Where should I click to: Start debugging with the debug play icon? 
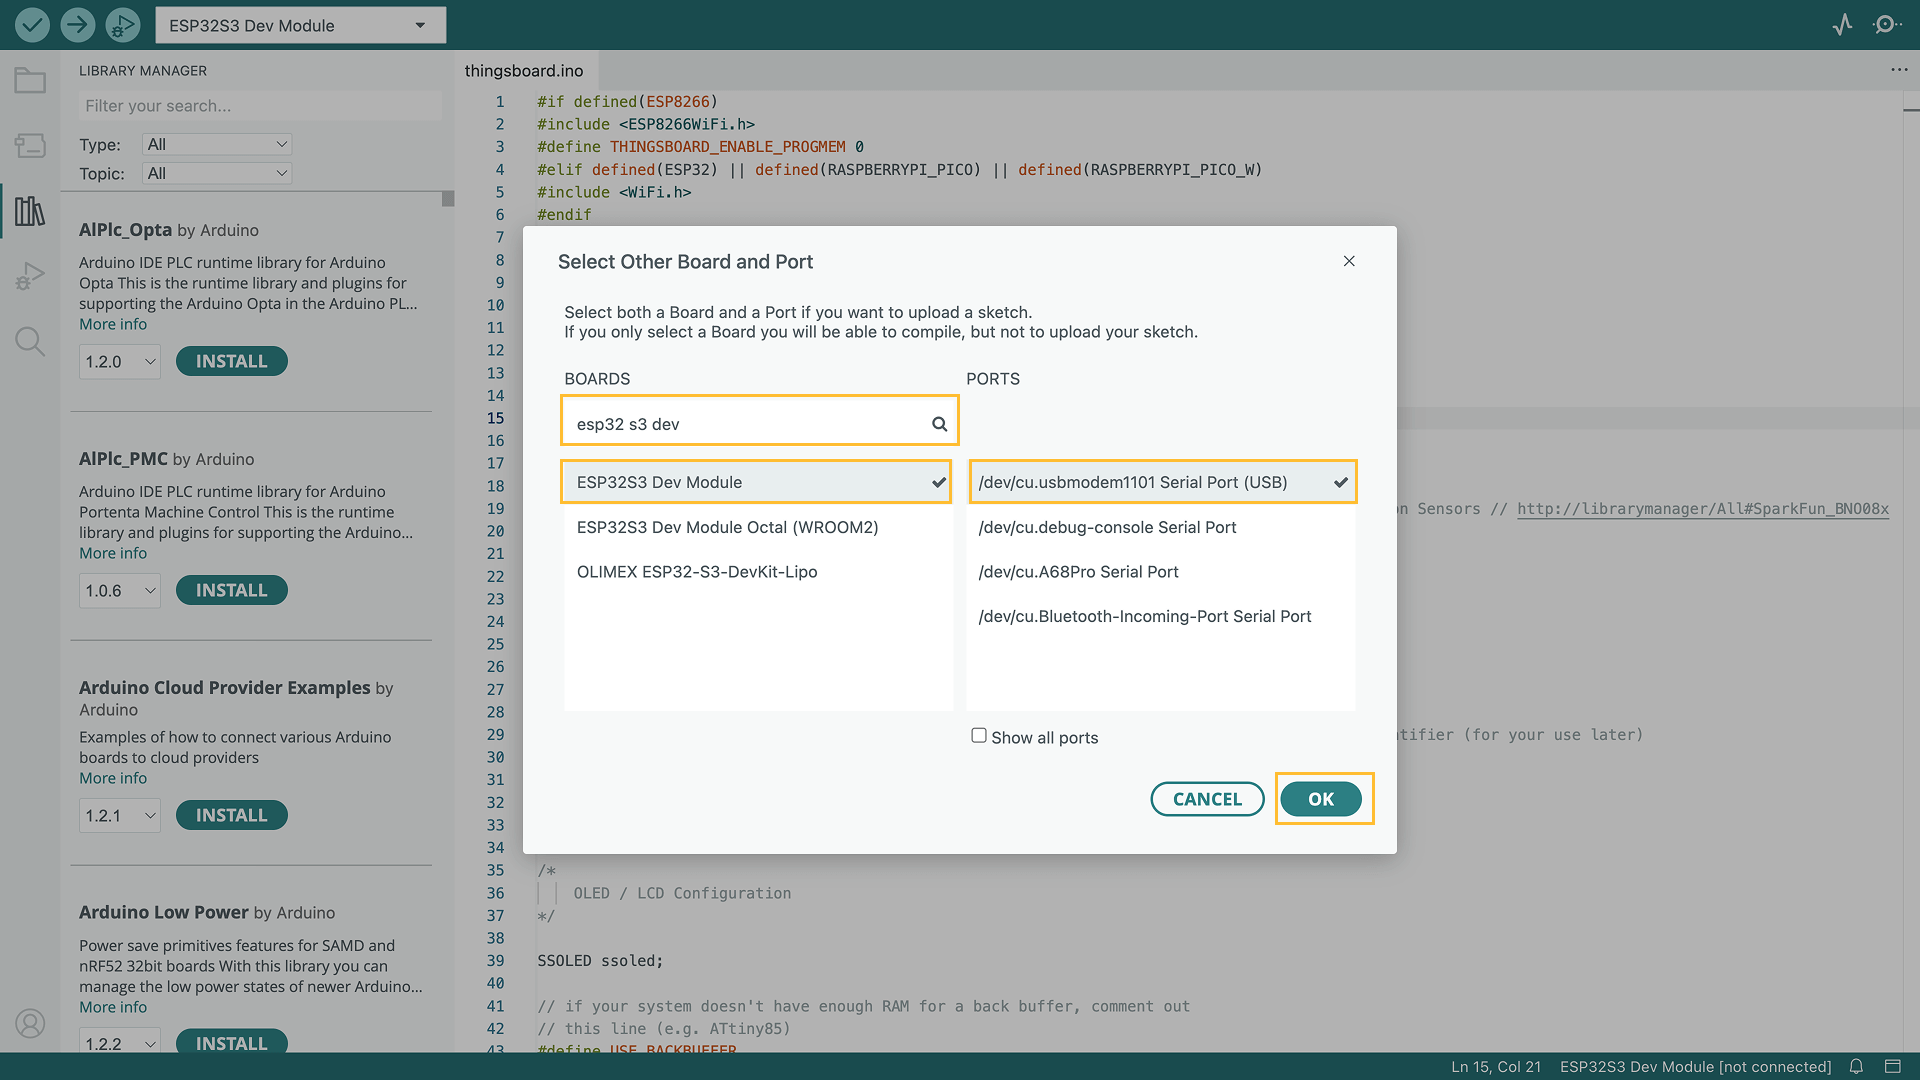[122, 25]
